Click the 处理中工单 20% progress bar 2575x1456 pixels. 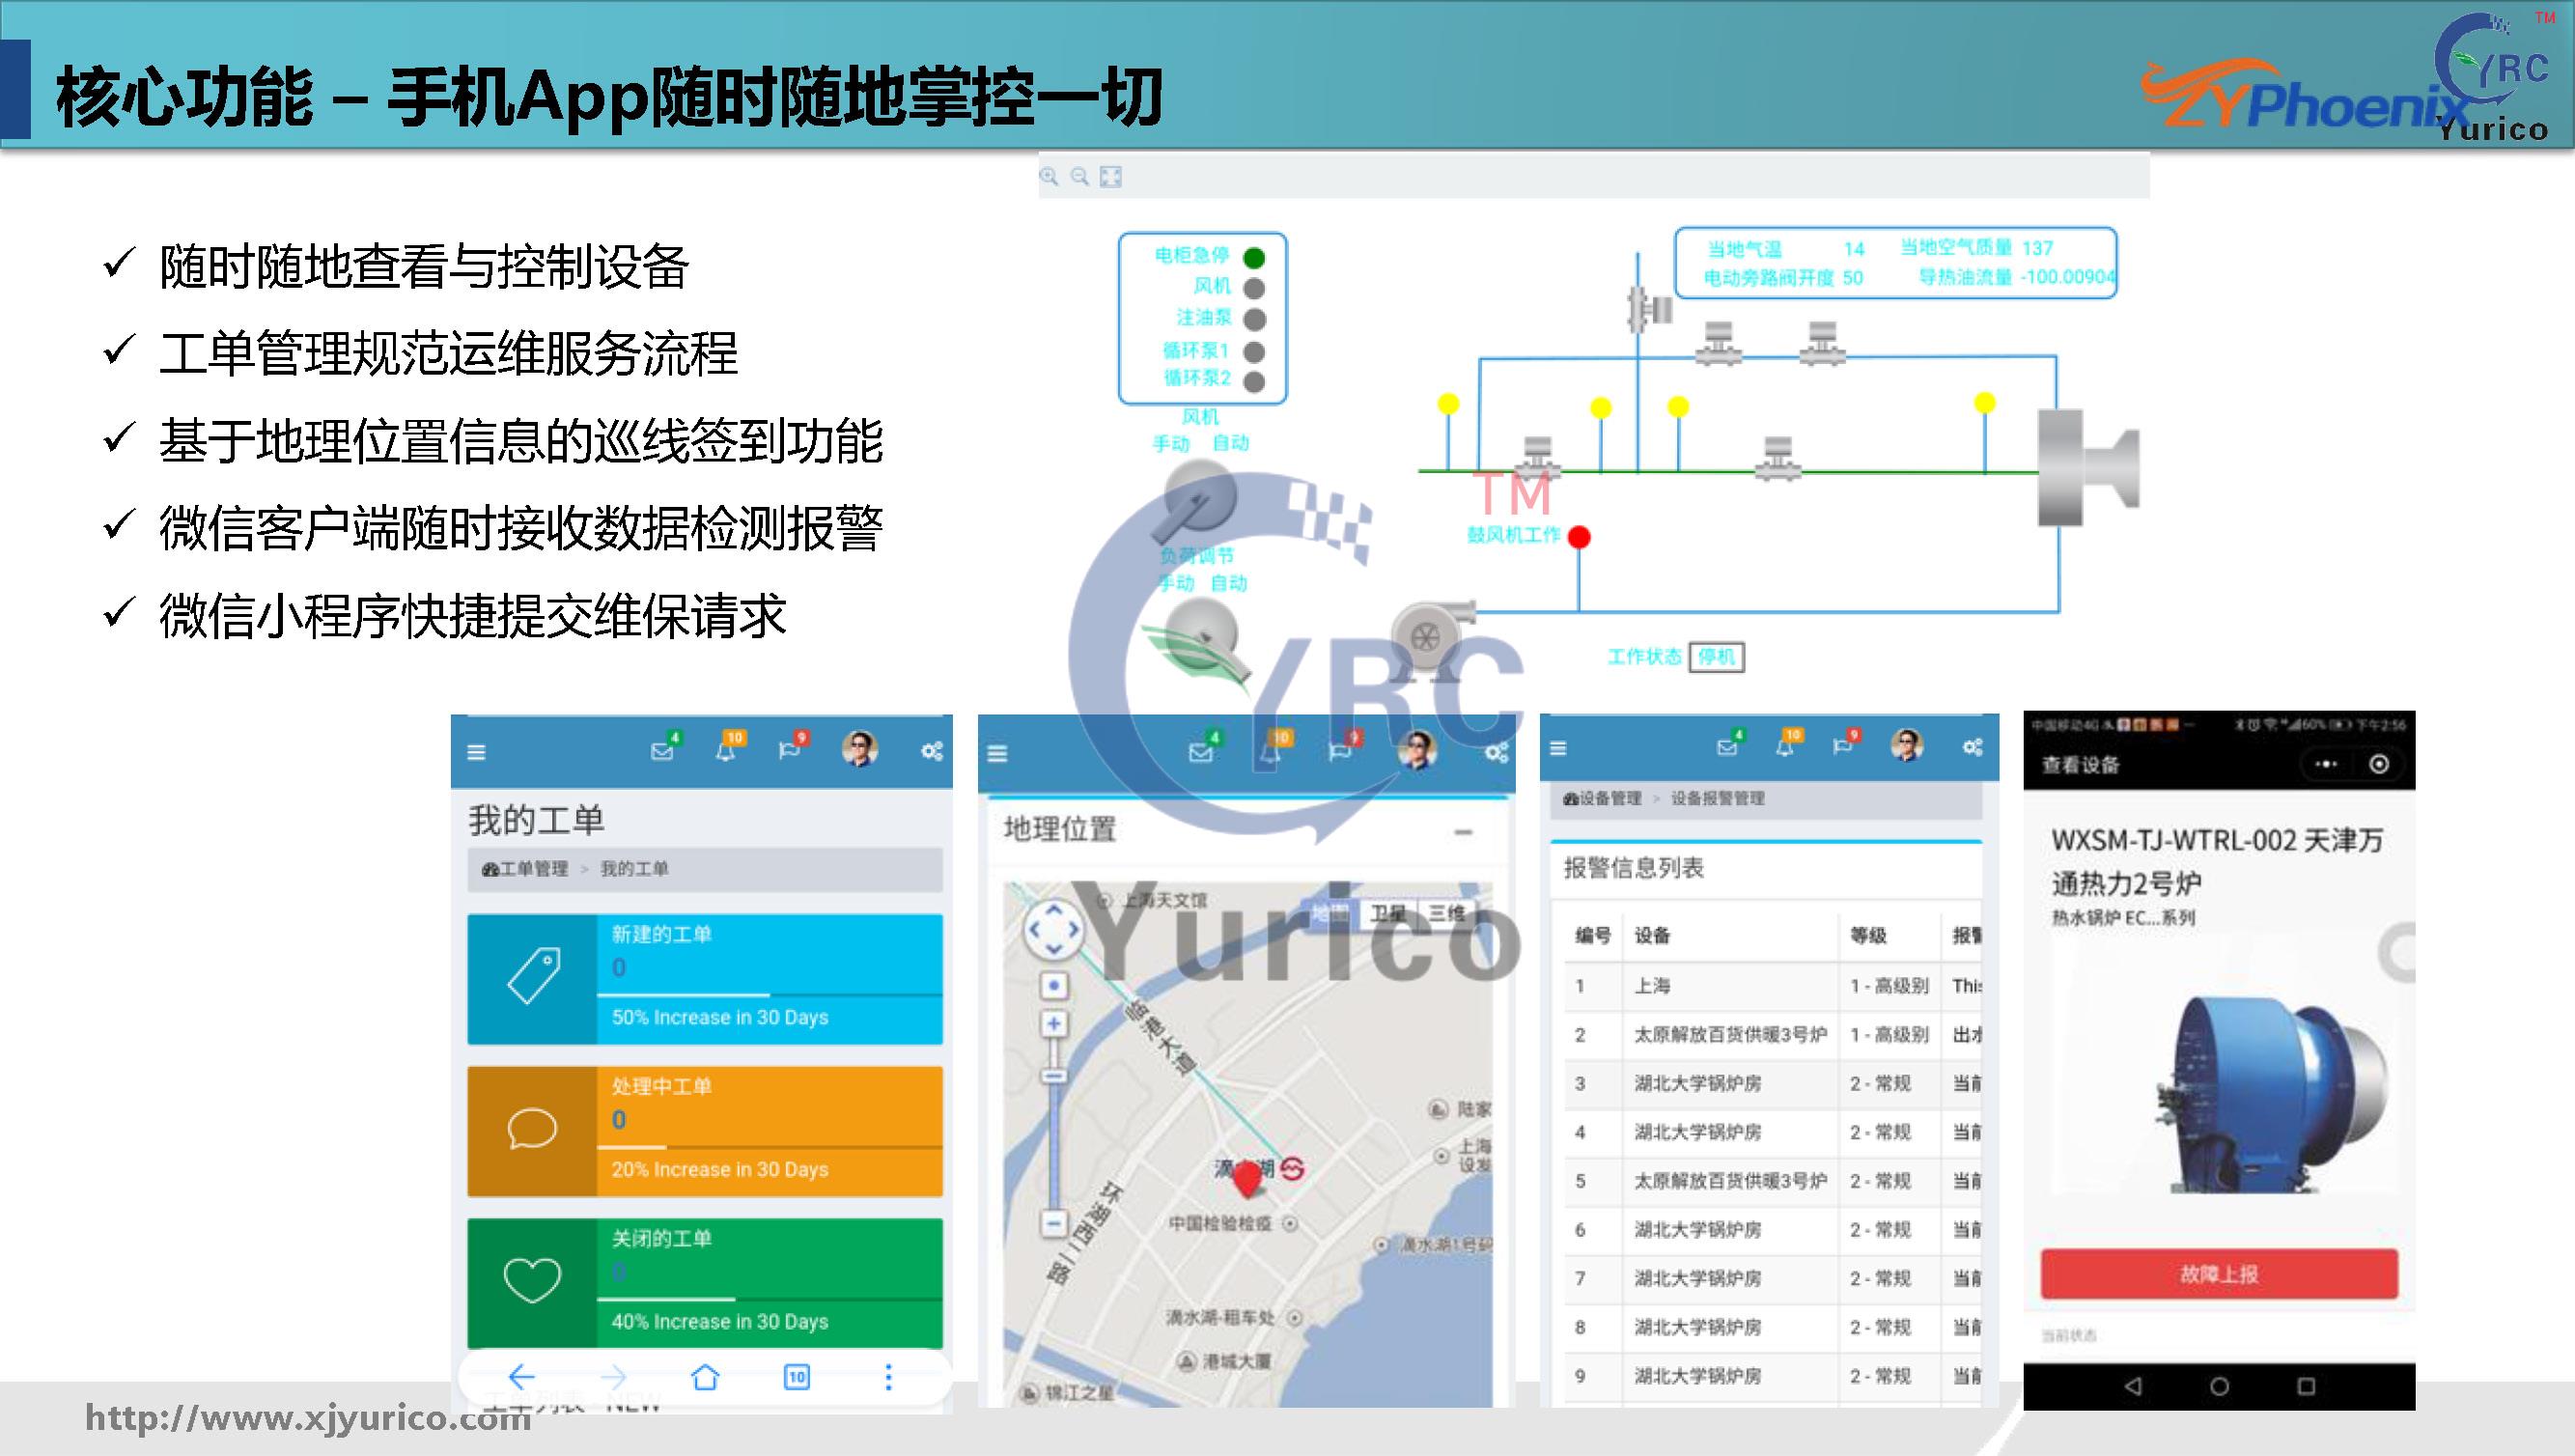(770, 1147)
